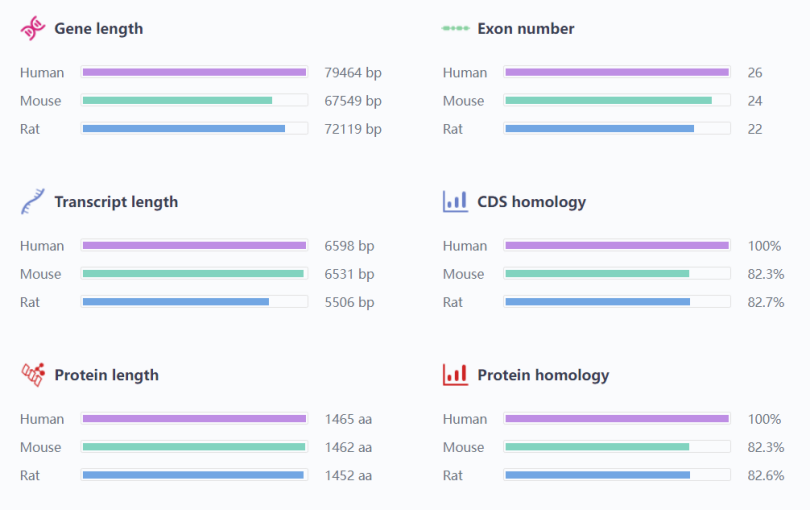Click the Mouse CDS homology green bar
Screen dimensions: 811x510
click(597, 273)
